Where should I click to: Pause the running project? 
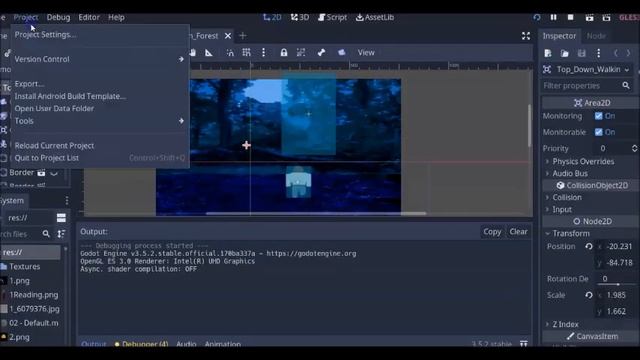[x=553, y=17]
